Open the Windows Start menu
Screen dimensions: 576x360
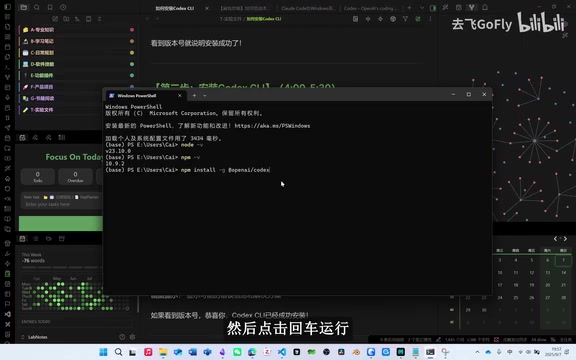pyautogui.click(x=104, y=352)
